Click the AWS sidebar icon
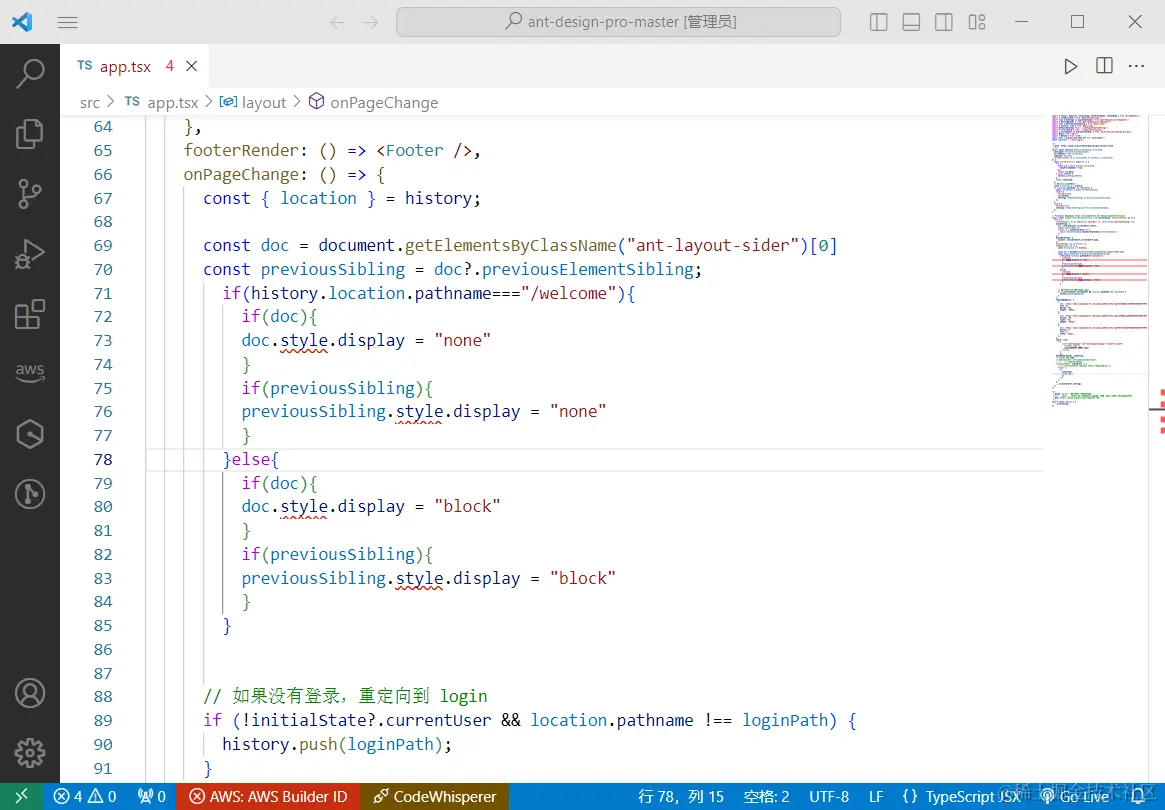 click(30, 373)
